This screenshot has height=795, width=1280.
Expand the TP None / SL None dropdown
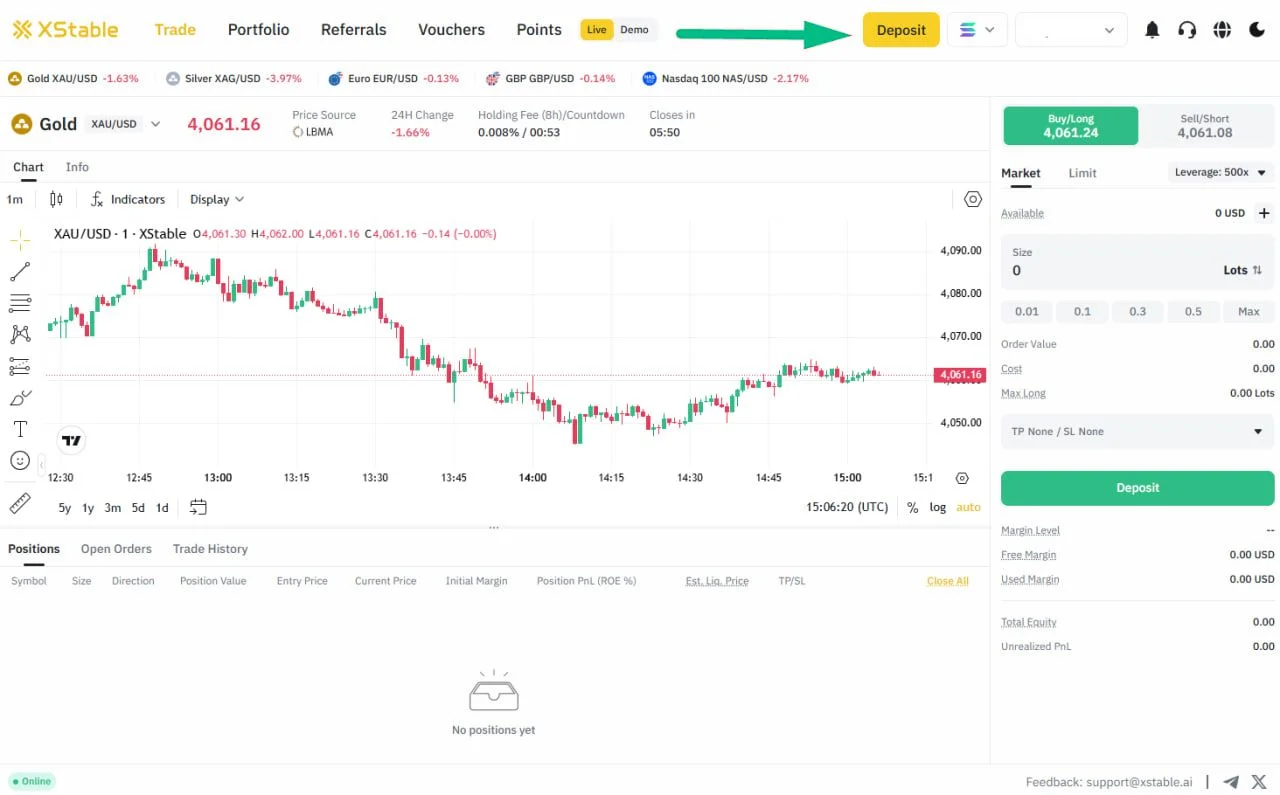pos(1137,431)
